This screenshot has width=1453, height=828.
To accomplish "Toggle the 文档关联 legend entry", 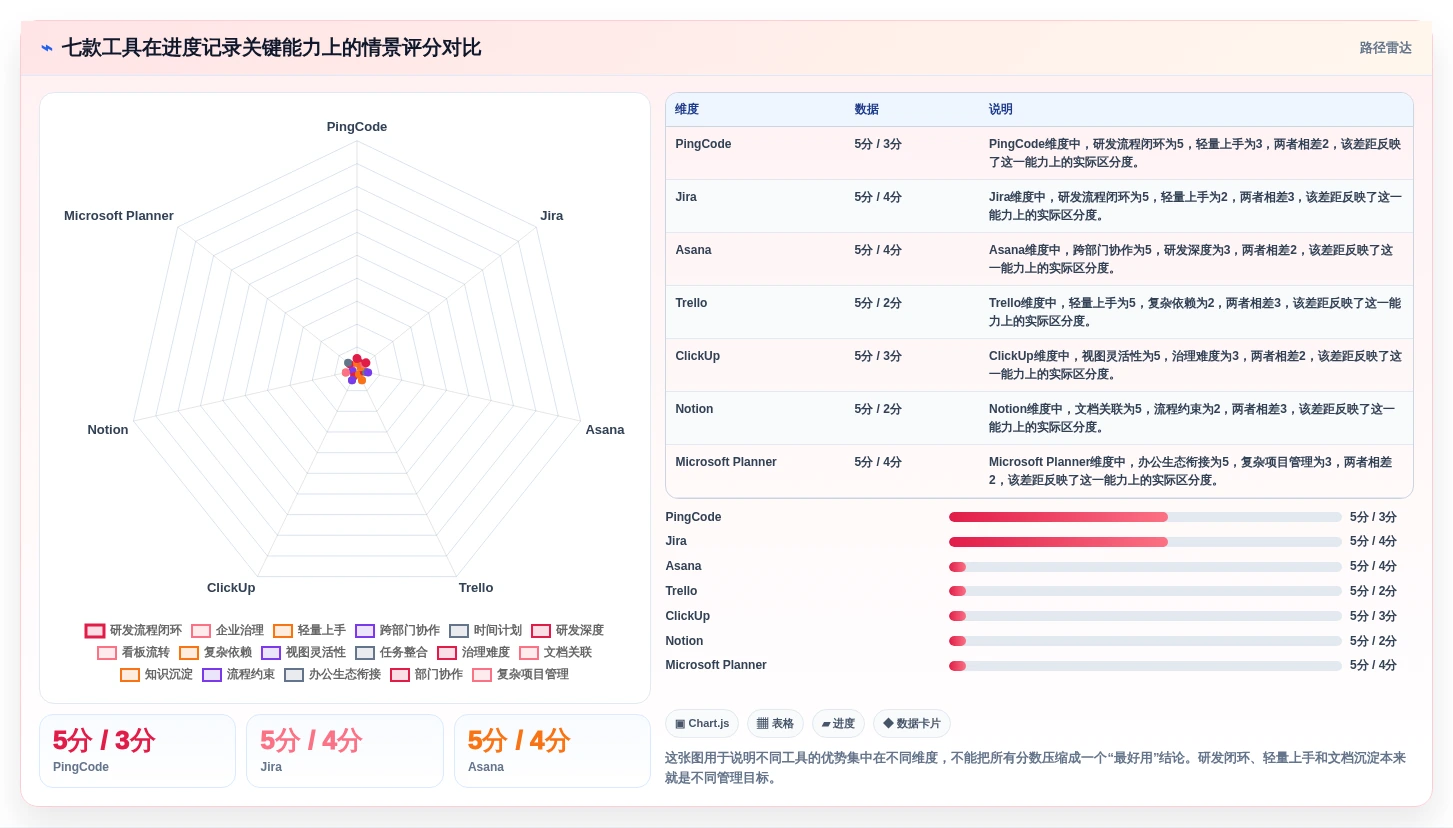I will pos(556,653).
